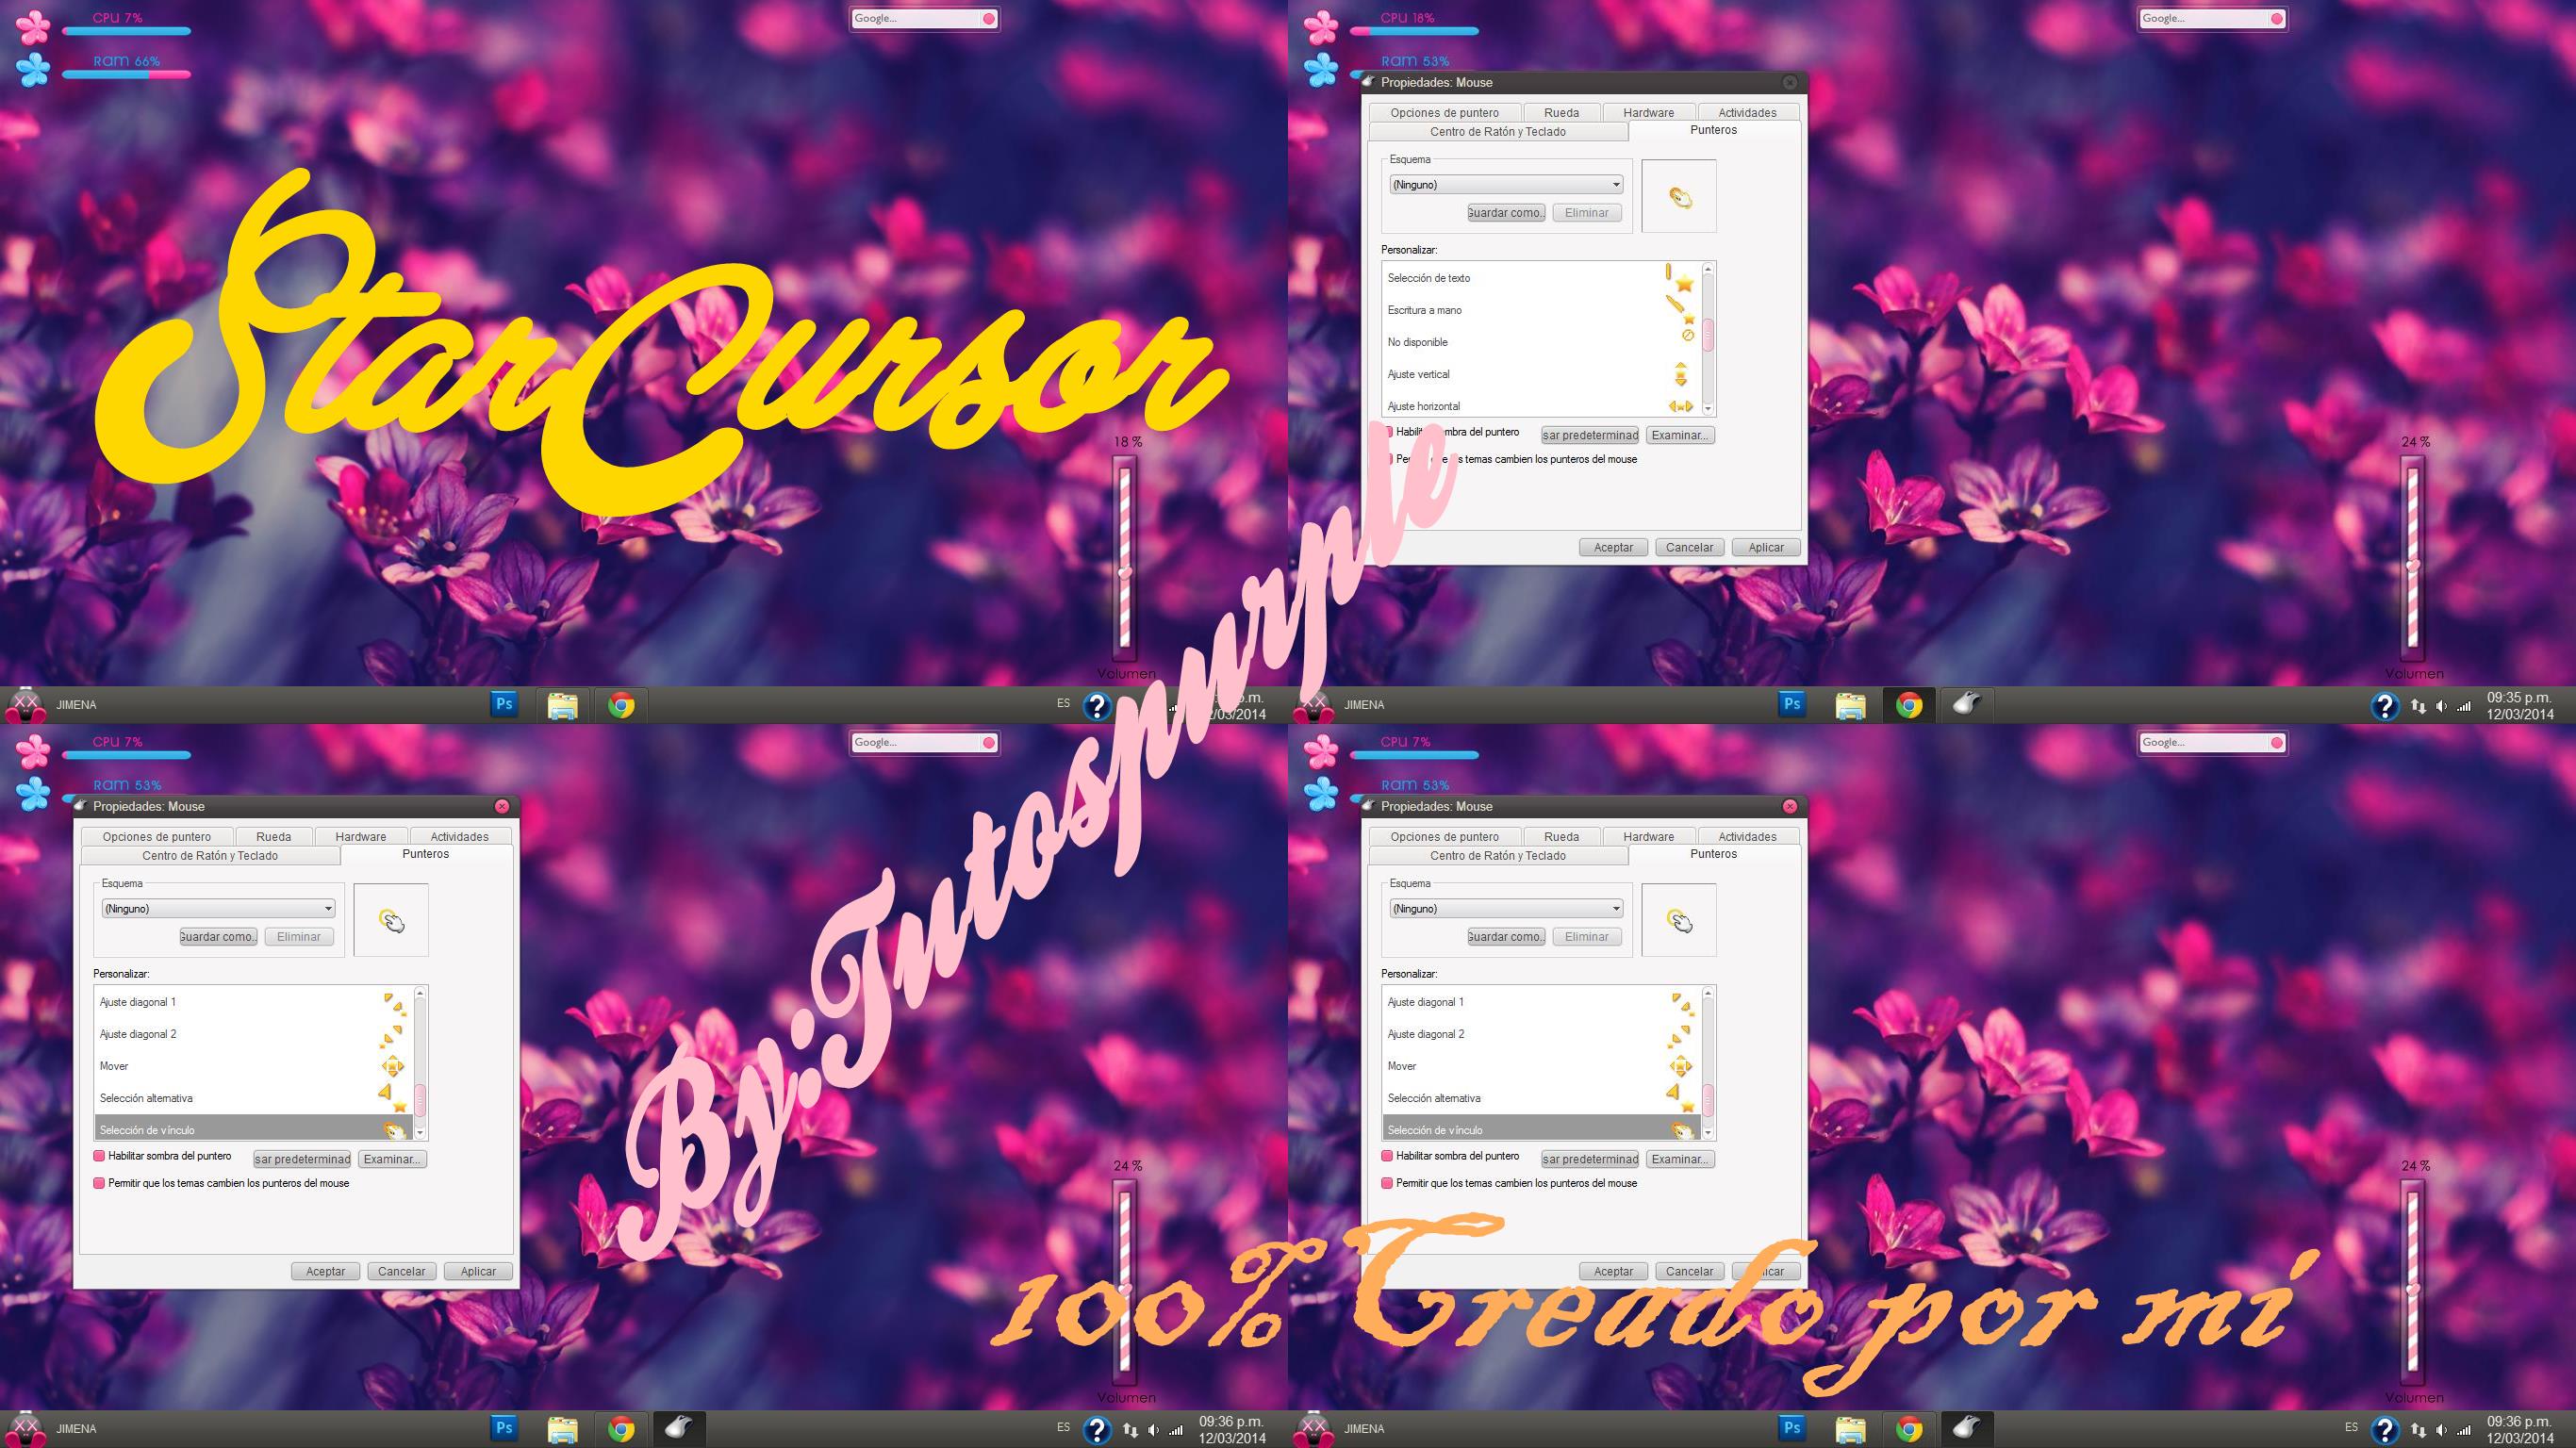
Task: Open the 'Opciones de puntero' tab
Action: (x=157, y=836)
